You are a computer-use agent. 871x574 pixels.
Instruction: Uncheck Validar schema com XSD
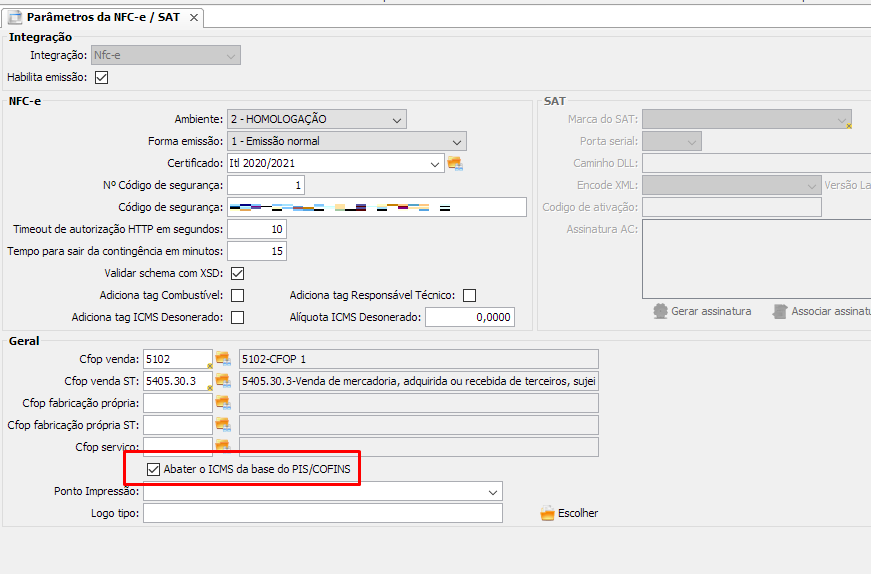pyautogui.click(x=237, y=273)
